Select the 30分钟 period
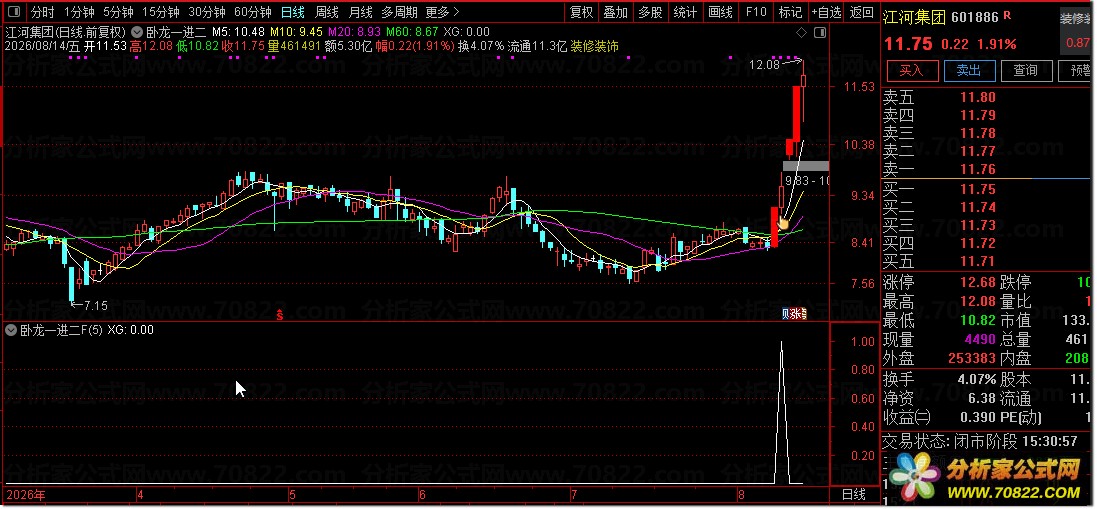 (x=206, y=12)
